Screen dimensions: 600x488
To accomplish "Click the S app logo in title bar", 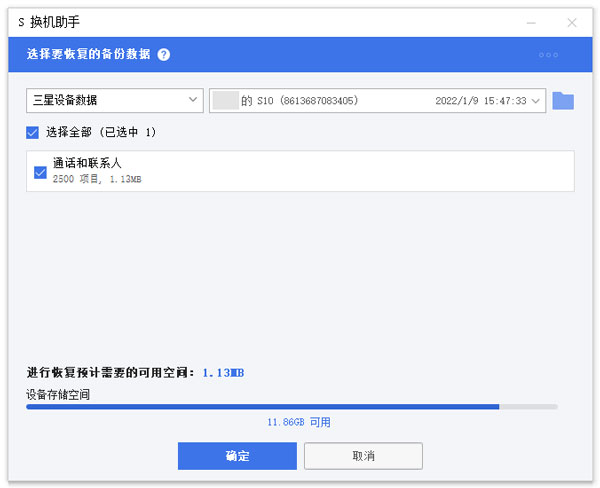I will (x=21, y=22).
